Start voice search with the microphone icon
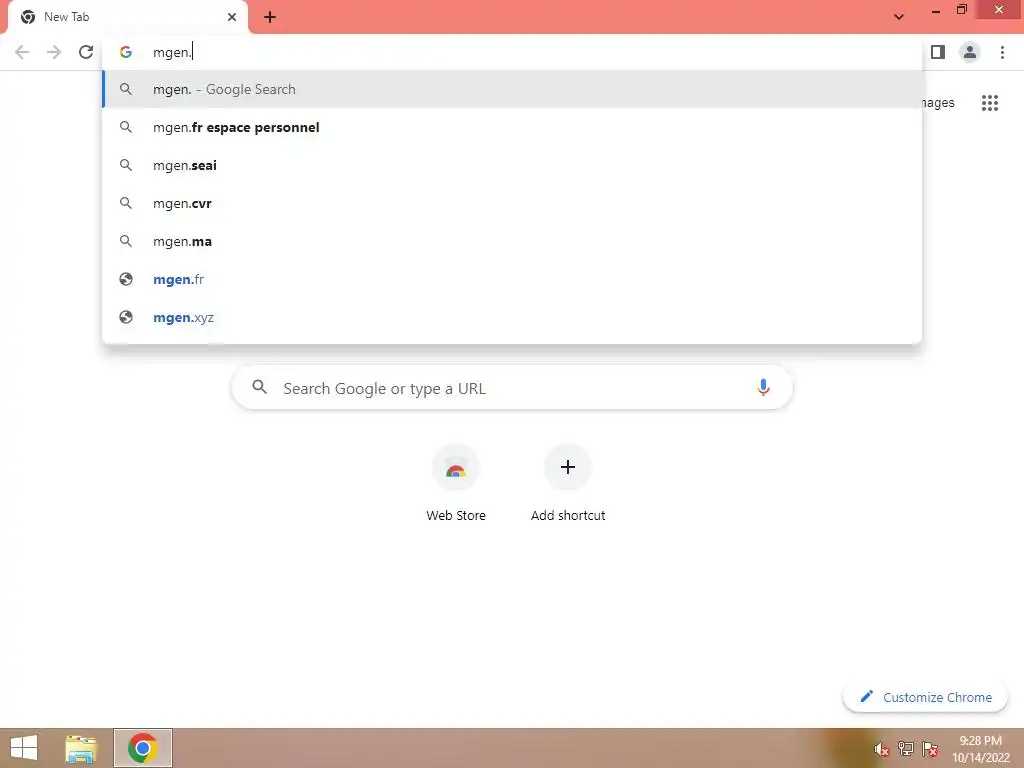 point(763,387)
